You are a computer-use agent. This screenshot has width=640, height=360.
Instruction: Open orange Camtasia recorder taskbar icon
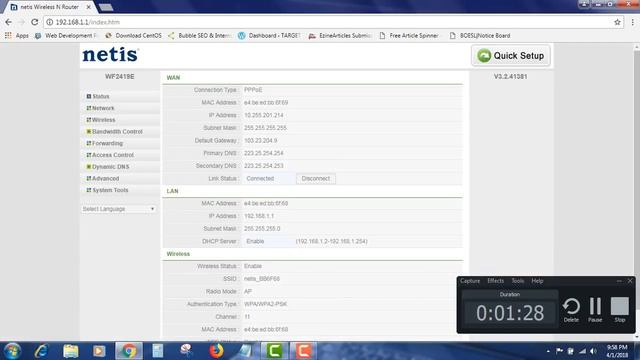pyautogui.click(x=303, y=351)
